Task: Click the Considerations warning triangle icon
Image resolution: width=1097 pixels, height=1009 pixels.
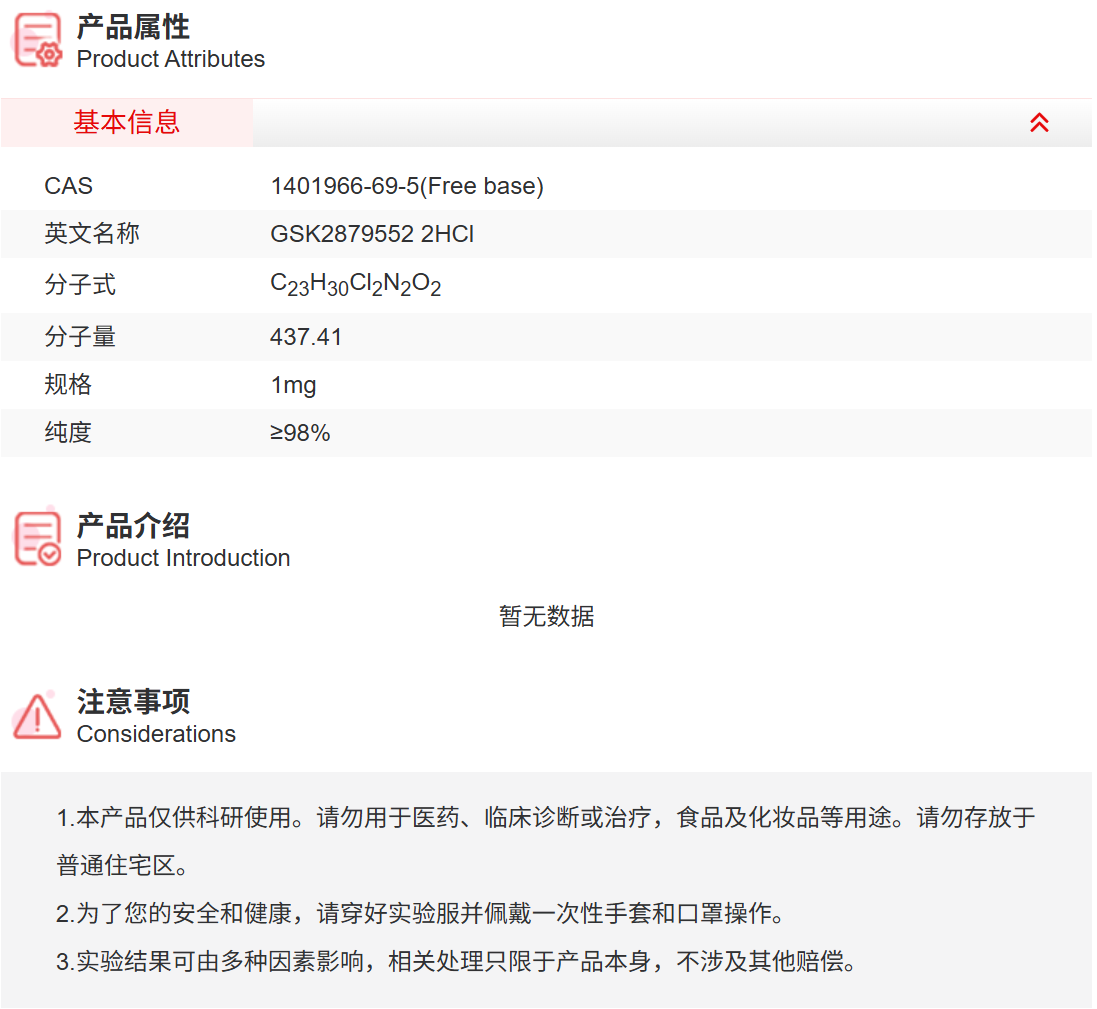Action: coord(36,716)
